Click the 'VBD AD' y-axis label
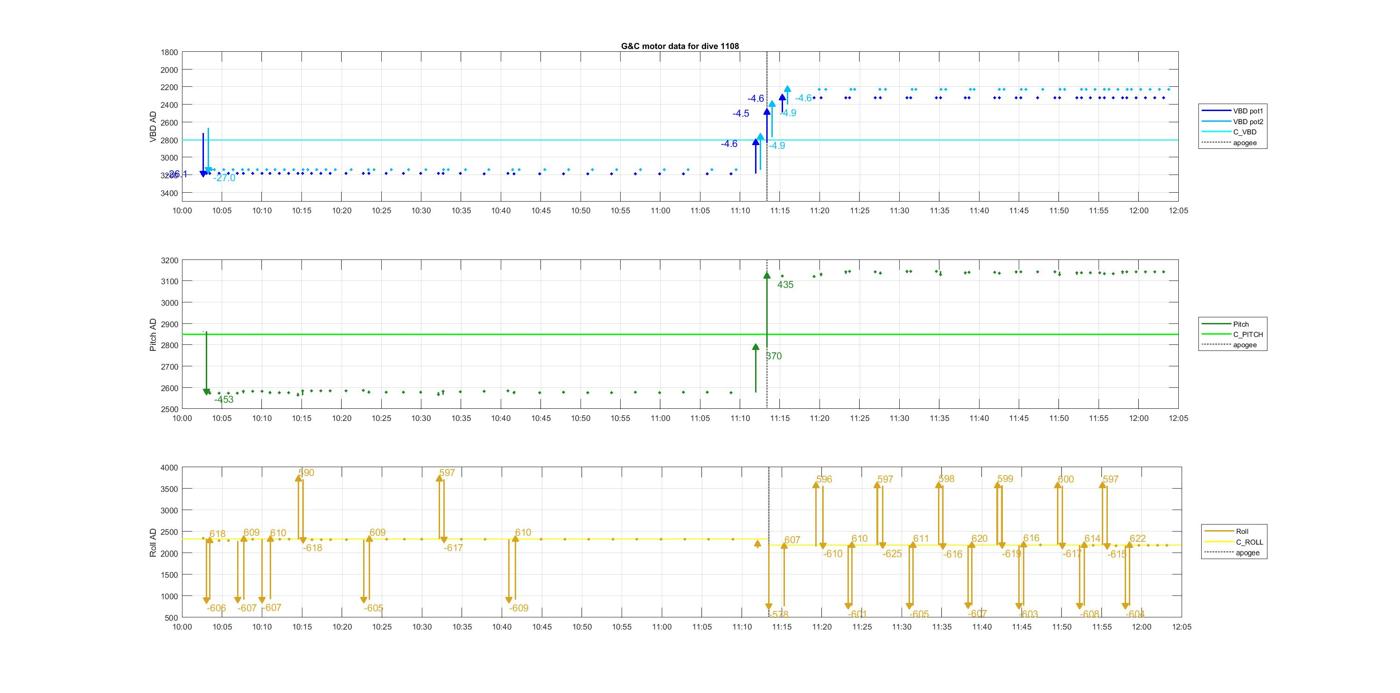The image size is (1400, 693). pos(153,127)
